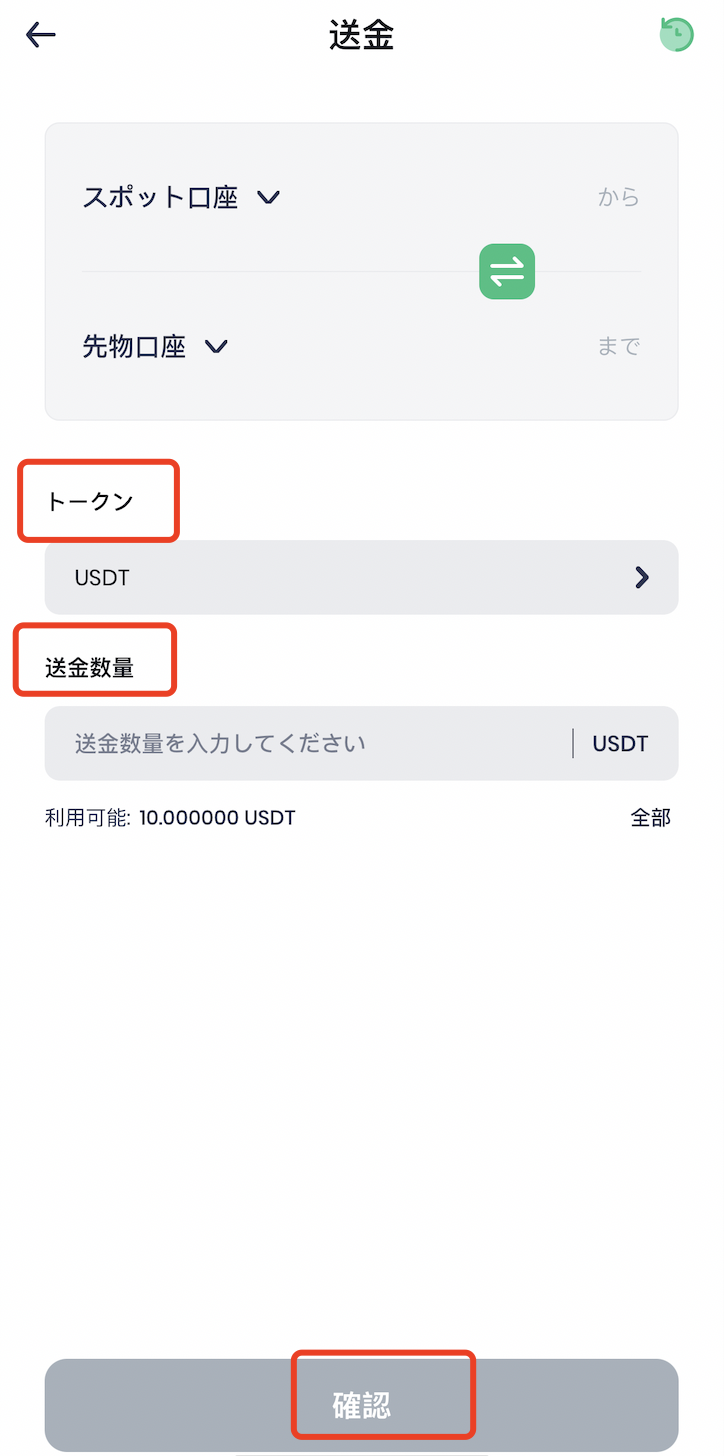Click the トークン section label
724x1456 pixels.
point(90,502)
